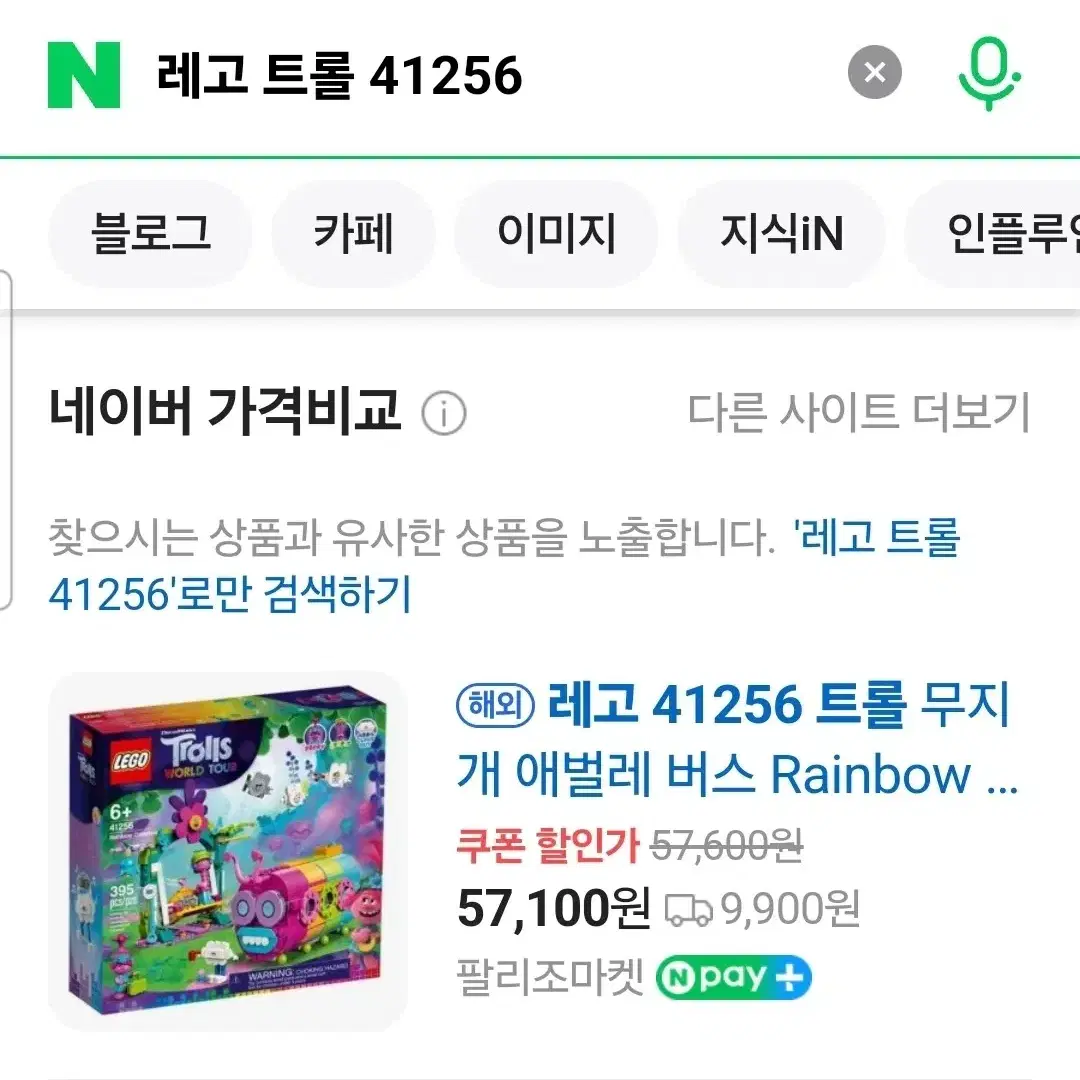This screenshot has width=1080, height=1080.
Task: Open the 지식iN tab
Action: 782,233
